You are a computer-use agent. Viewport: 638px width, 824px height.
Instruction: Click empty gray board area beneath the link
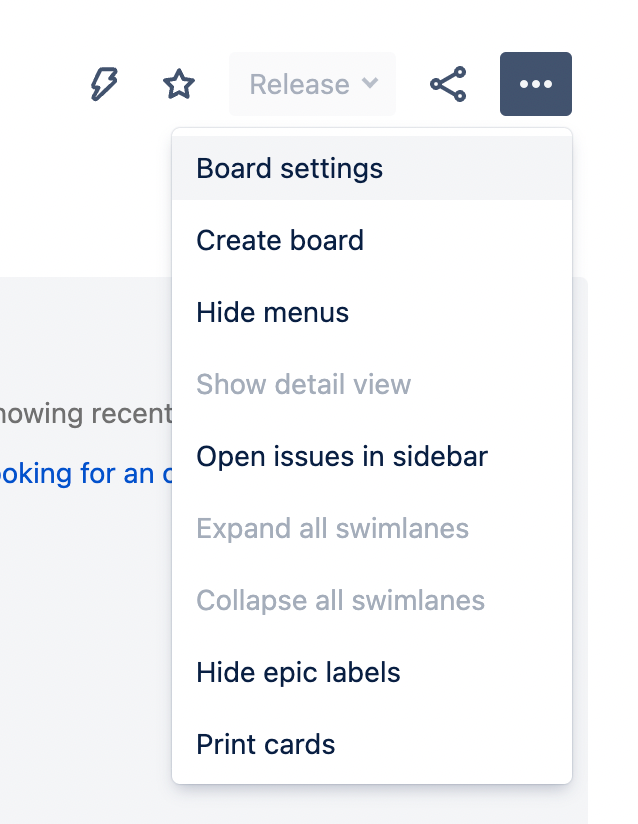click(x=84, y=631)
